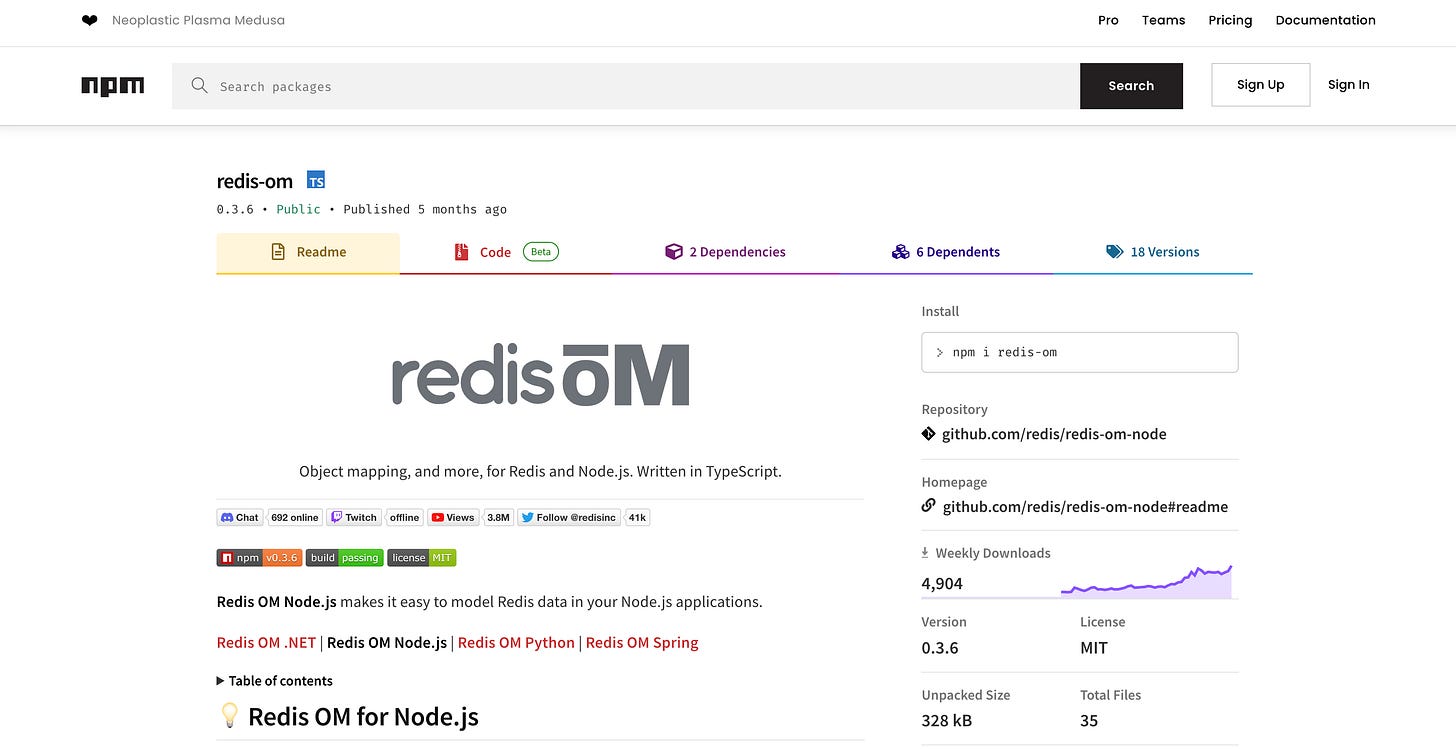1456x749 pixels.
Task: Click the Sign In link
Action: [1349, 85]
